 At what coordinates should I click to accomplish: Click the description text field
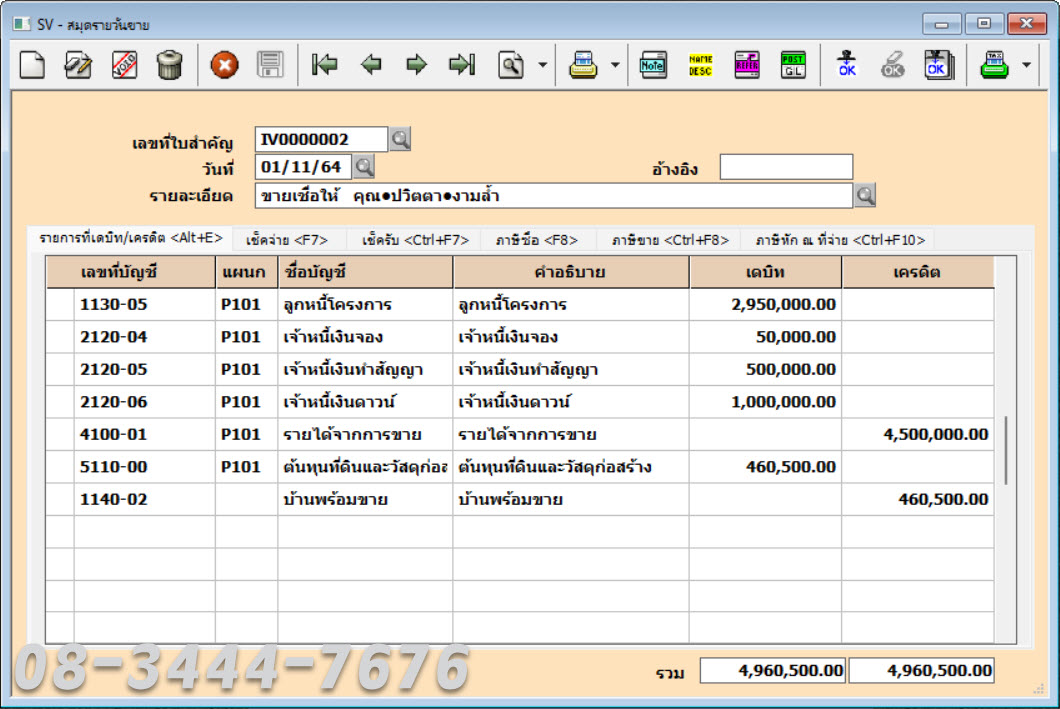coord(554,195)
